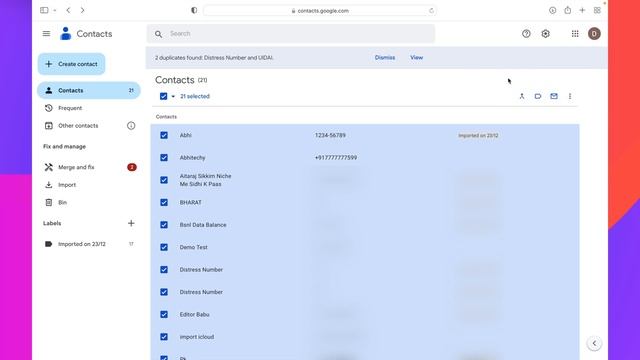Uncheck the import icloud contact

click(164, 337)
